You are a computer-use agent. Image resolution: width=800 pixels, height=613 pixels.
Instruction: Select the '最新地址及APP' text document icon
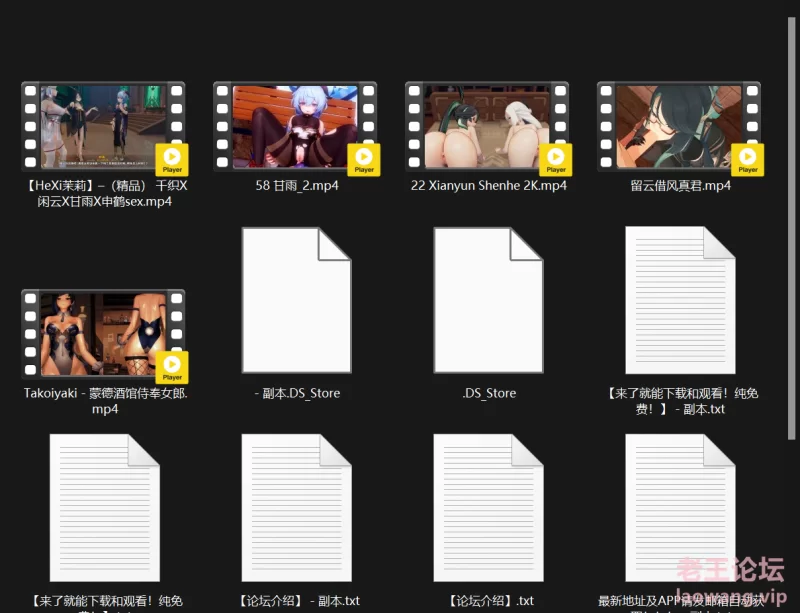point(680,508)
